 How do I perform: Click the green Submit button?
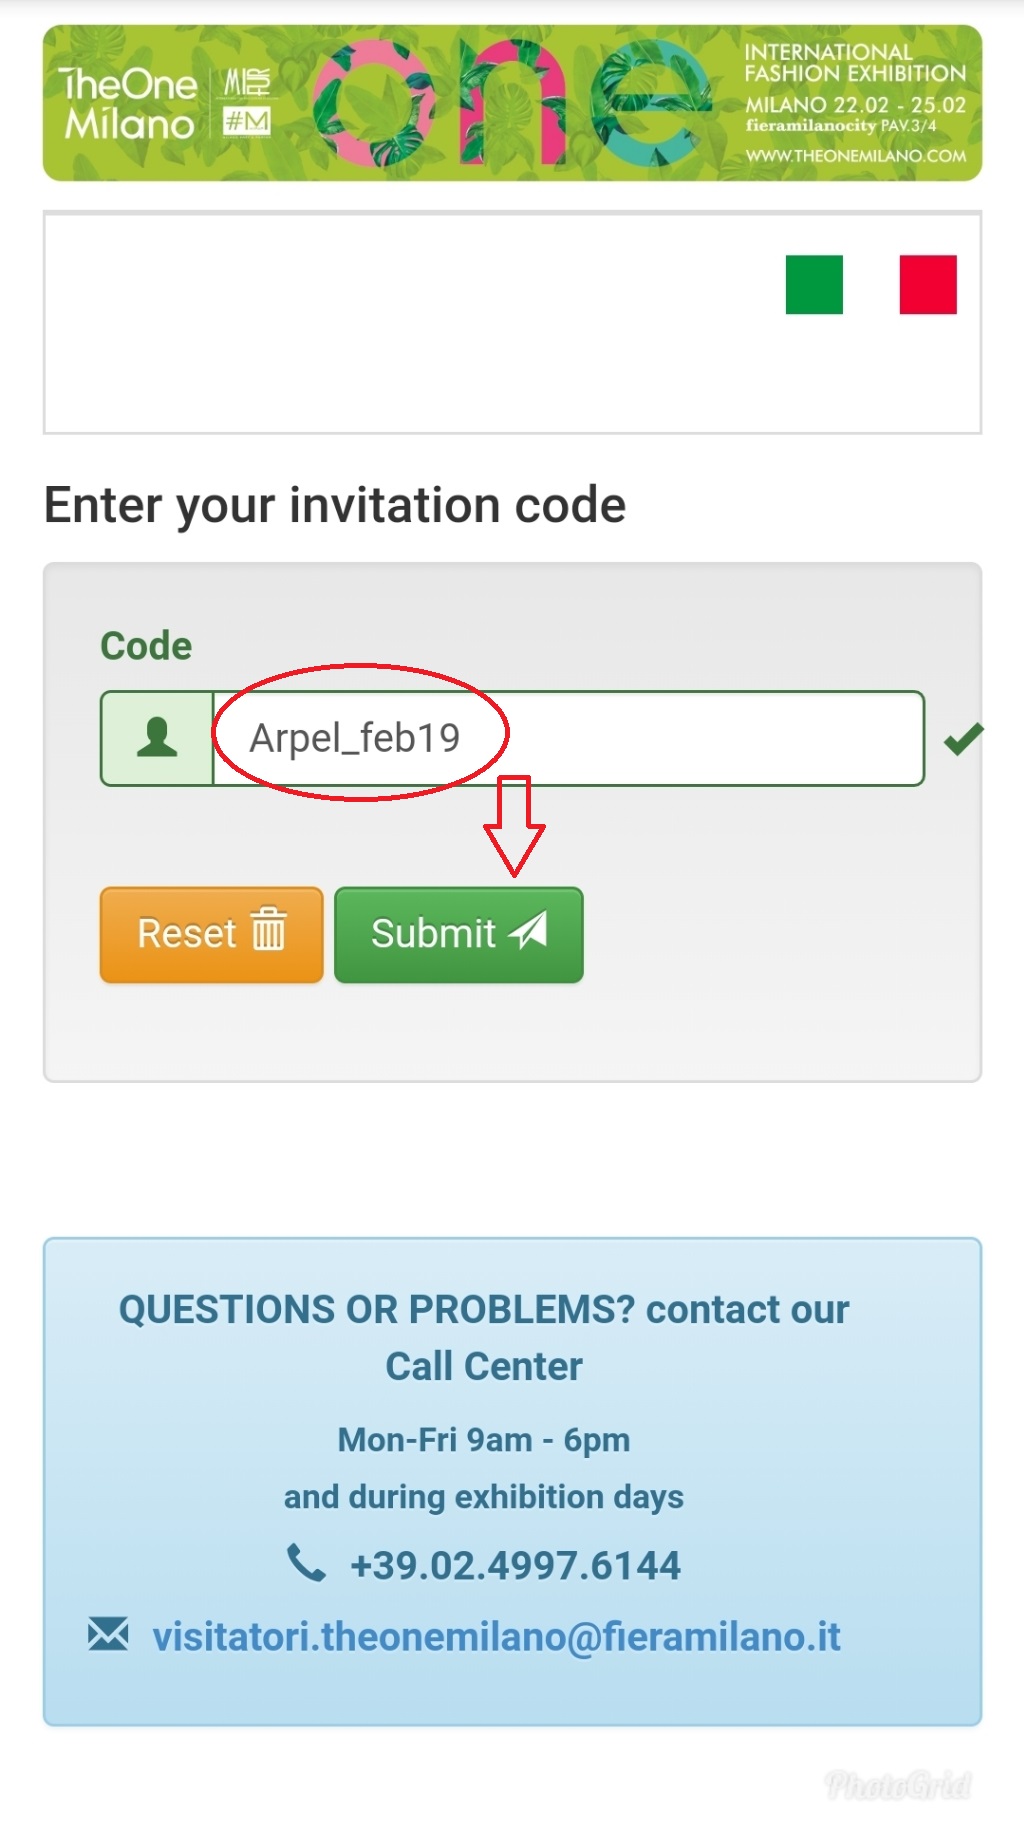[459, 935]
